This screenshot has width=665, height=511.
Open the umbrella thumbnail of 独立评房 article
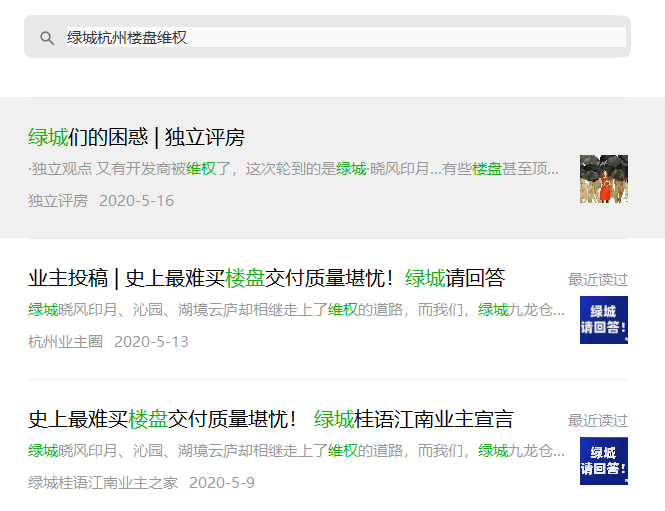(x=604, y=179)
